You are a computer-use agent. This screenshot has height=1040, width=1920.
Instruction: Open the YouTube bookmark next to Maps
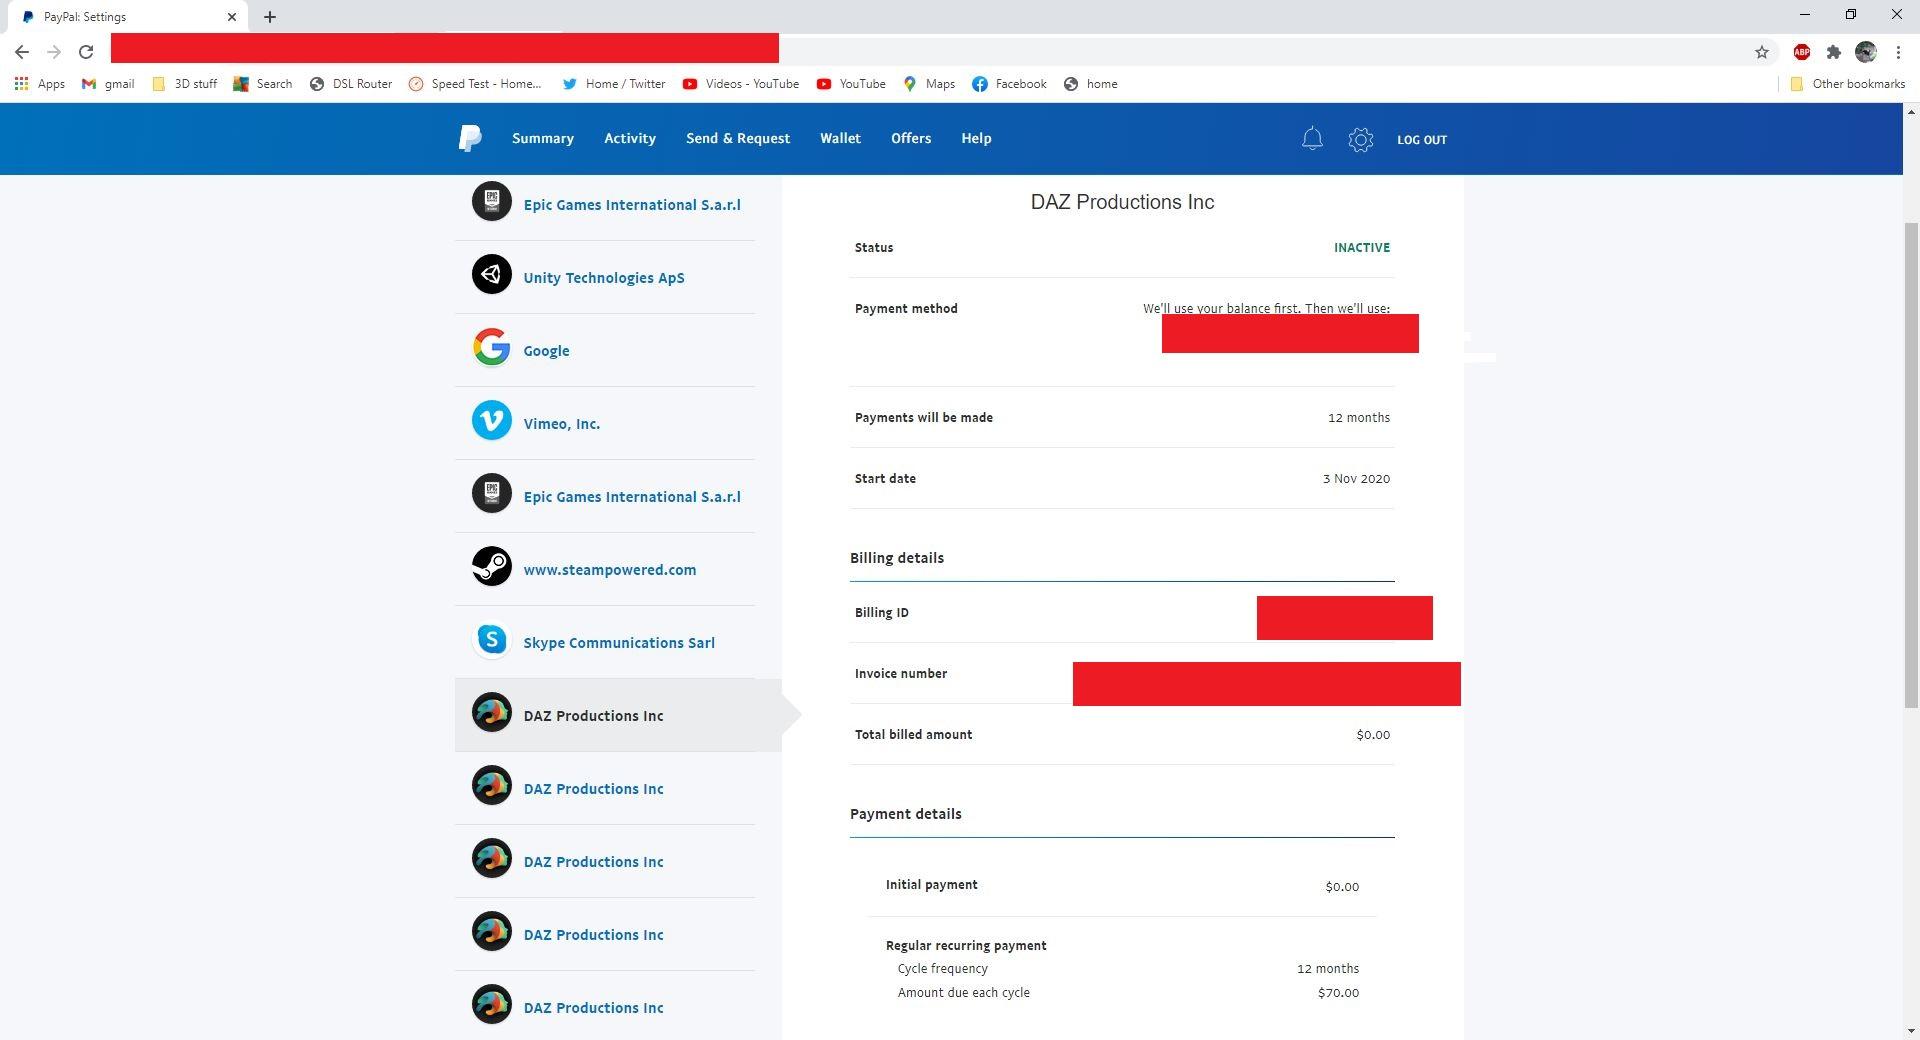(x=851, y=84)
